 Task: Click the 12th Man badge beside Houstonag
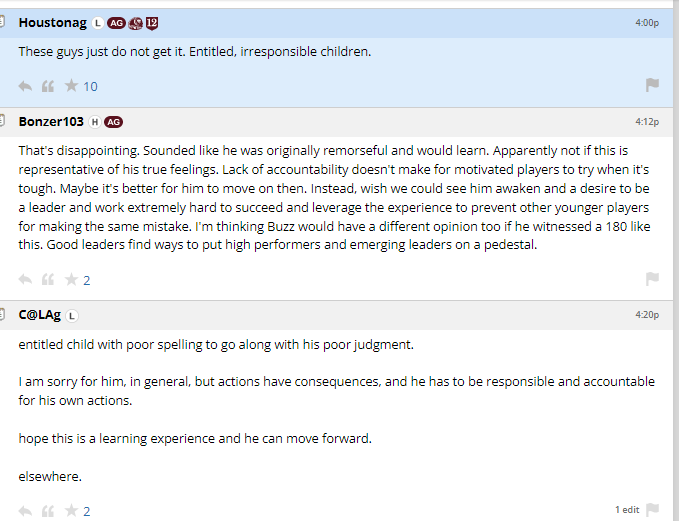(x=153, y=23)
